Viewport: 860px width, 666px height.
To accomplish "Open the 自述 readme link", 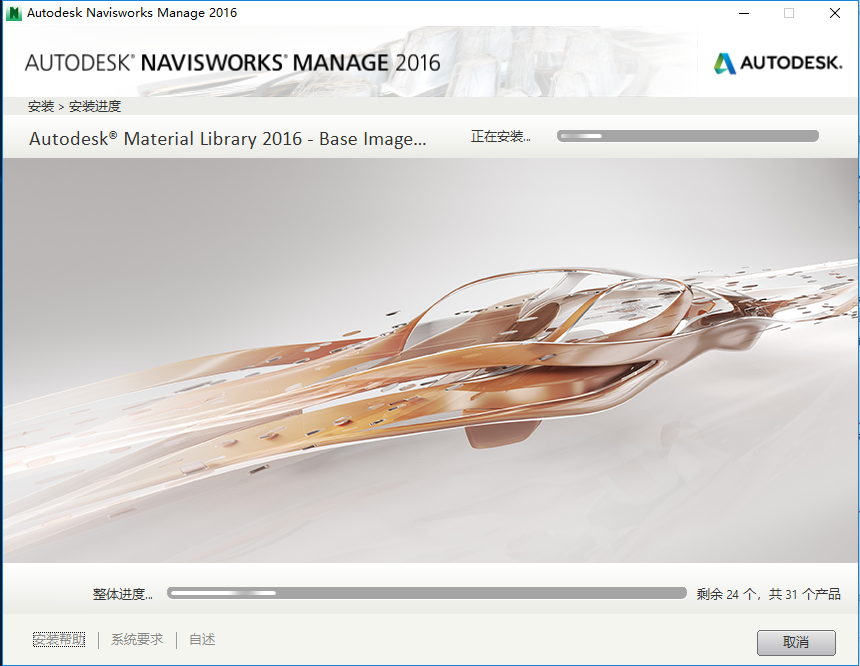I will coord(202,640).
